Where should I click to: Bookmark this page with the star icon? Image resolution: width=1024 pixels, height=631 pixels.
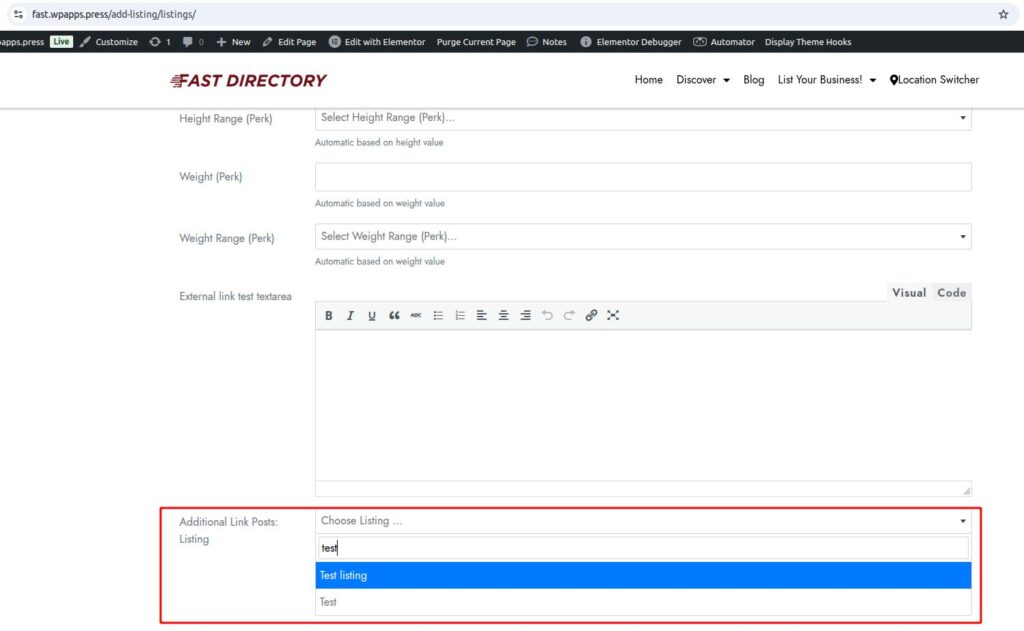tap(1003, 14)
